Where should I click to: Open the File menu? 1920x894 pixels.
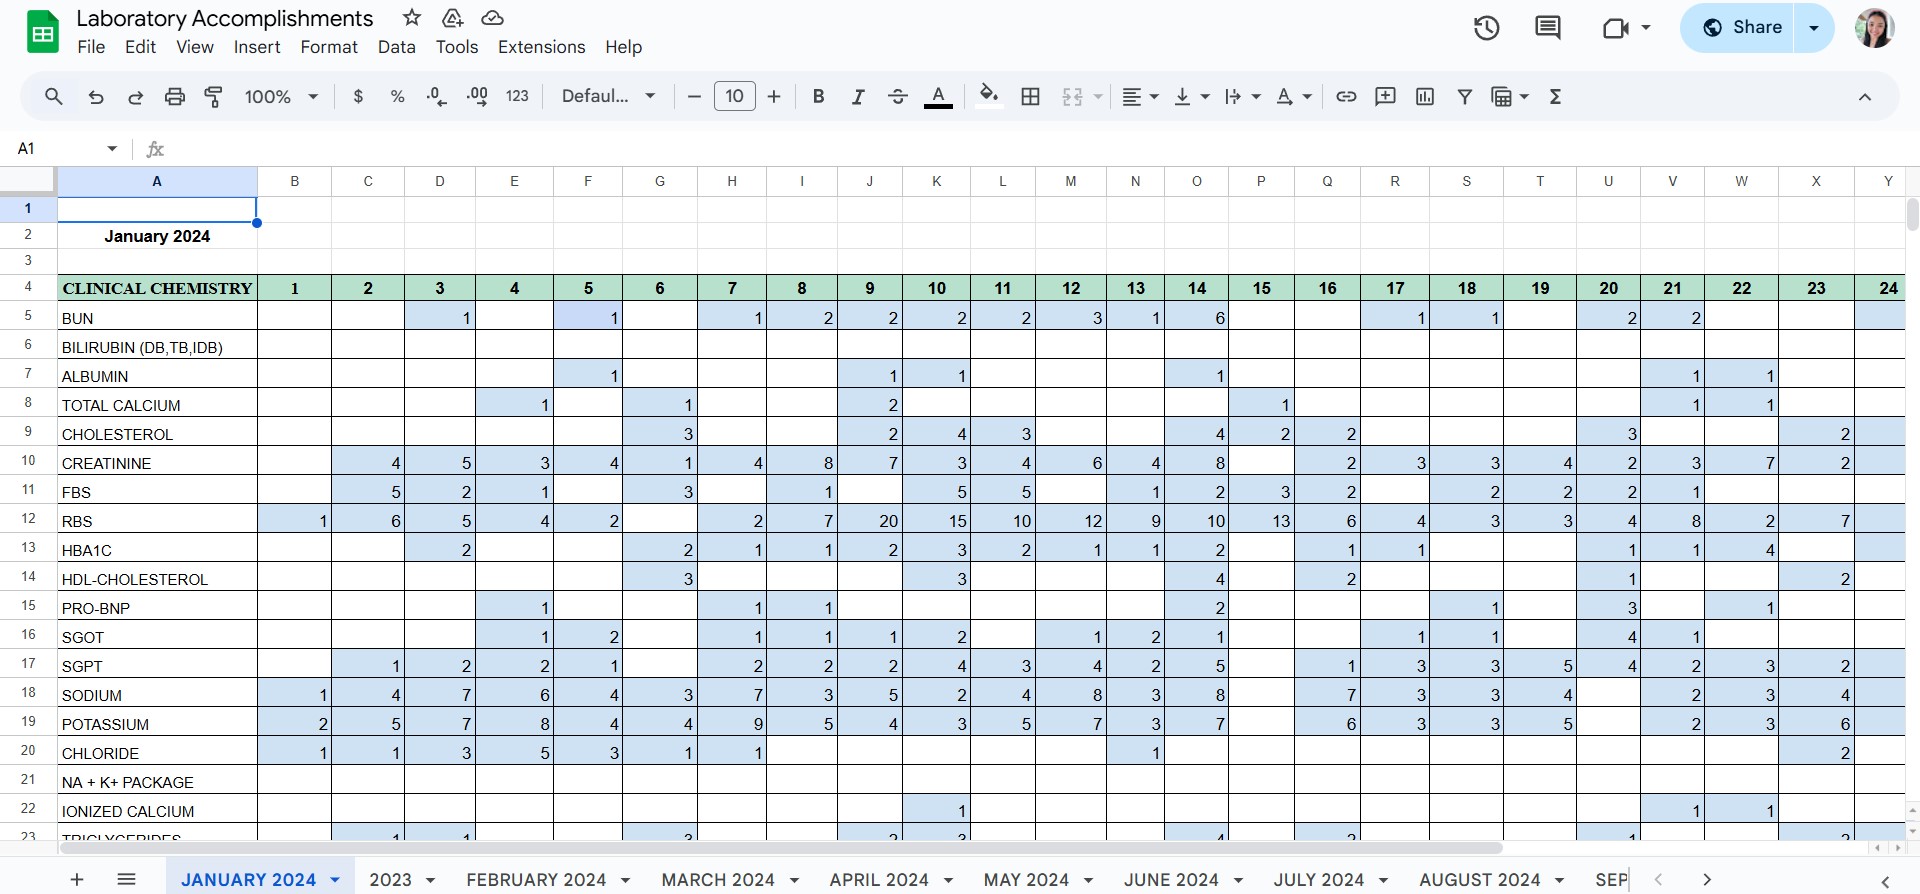[x=91, y=47]
